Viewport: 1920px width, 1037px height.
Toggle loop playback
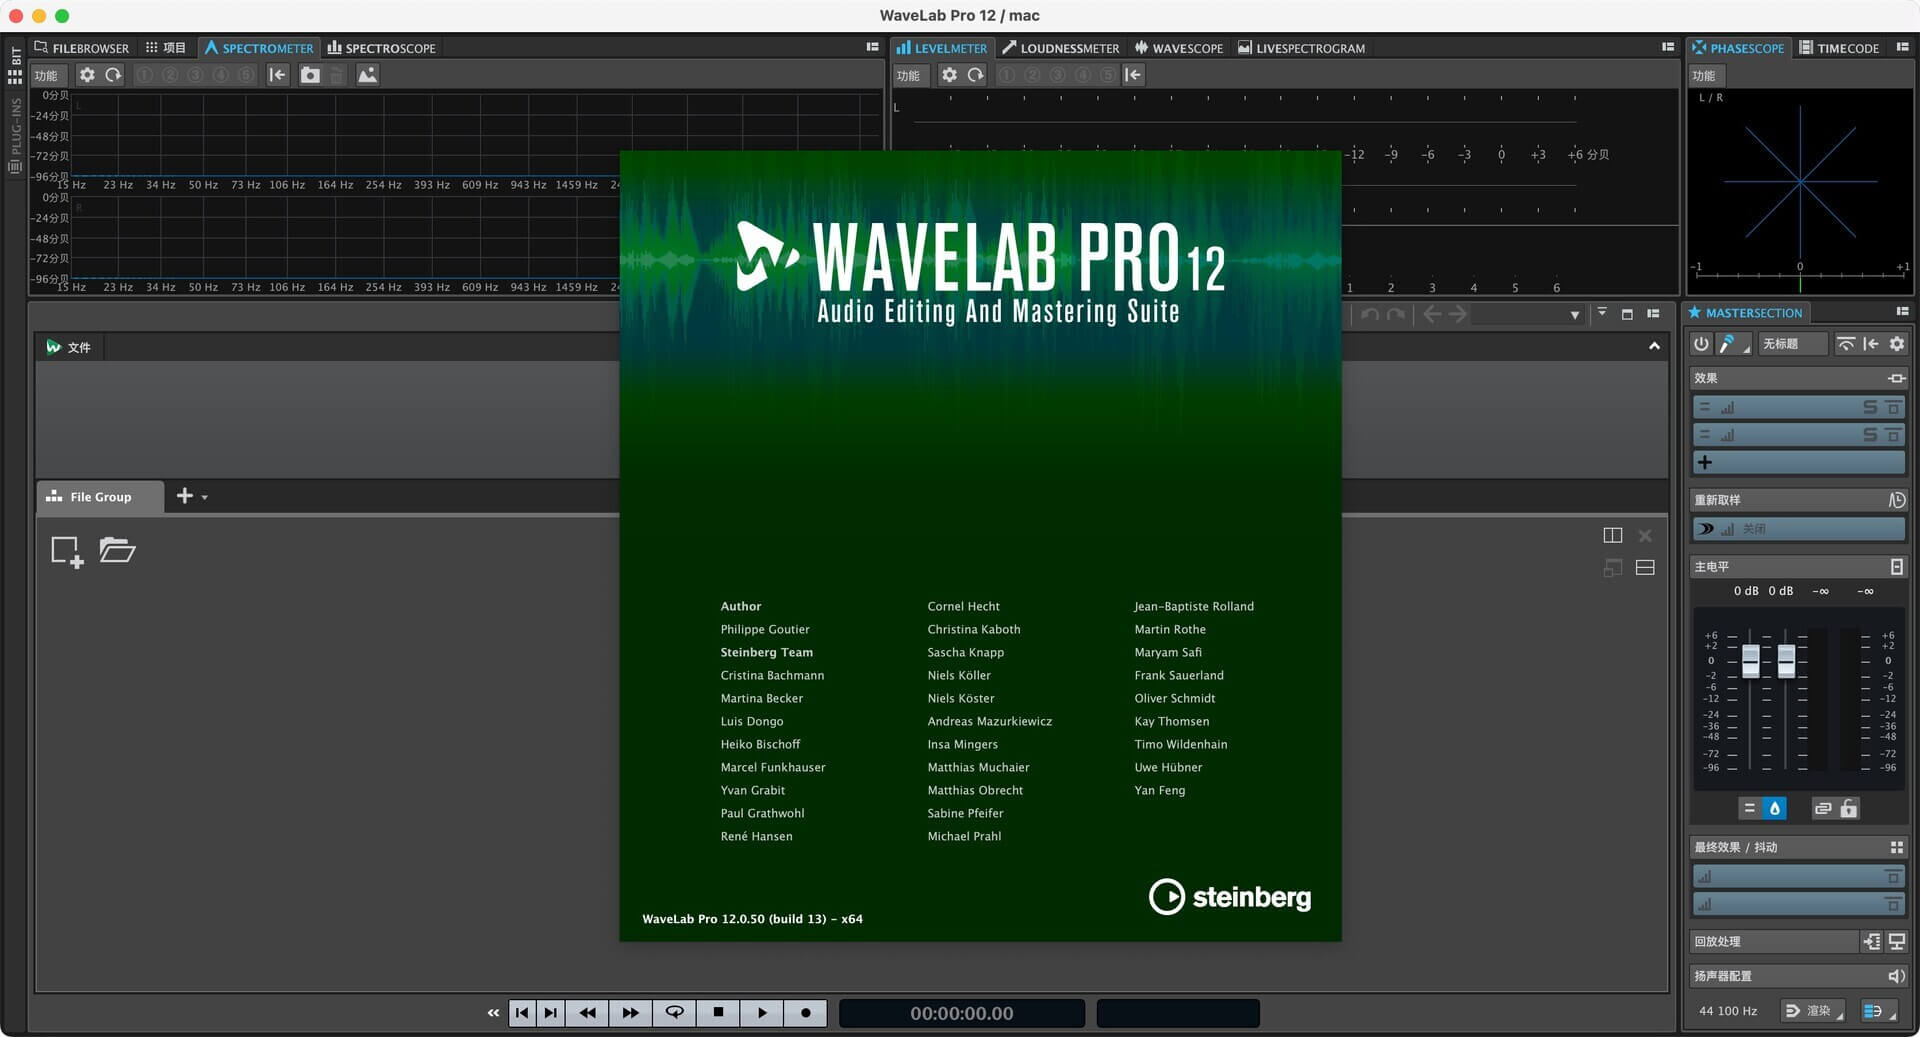(x=675, y=1013)
